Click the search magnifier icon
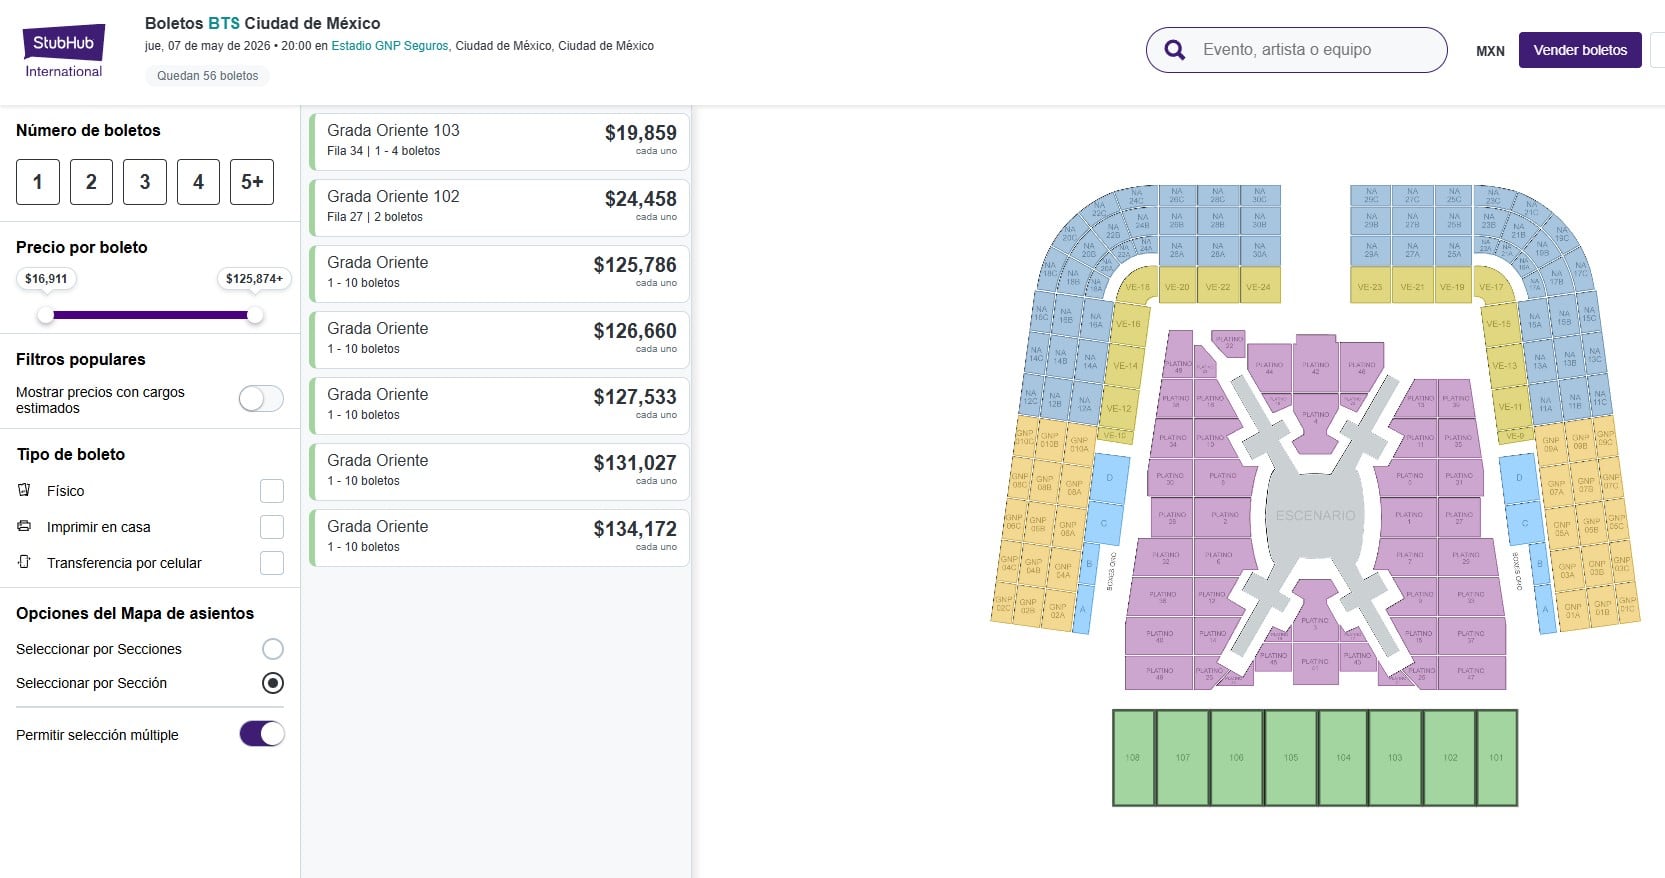This screenshot has height=878, width=1665. pos(1172,49)
